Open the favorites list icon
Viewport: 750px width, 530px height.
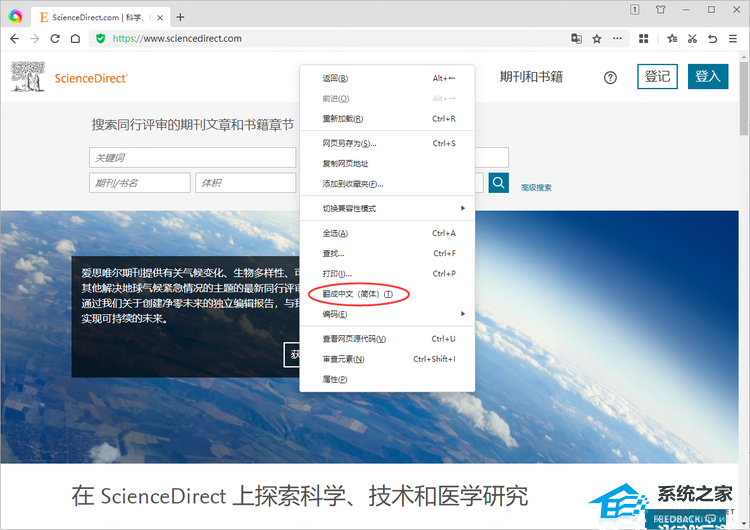click(672, 39)
